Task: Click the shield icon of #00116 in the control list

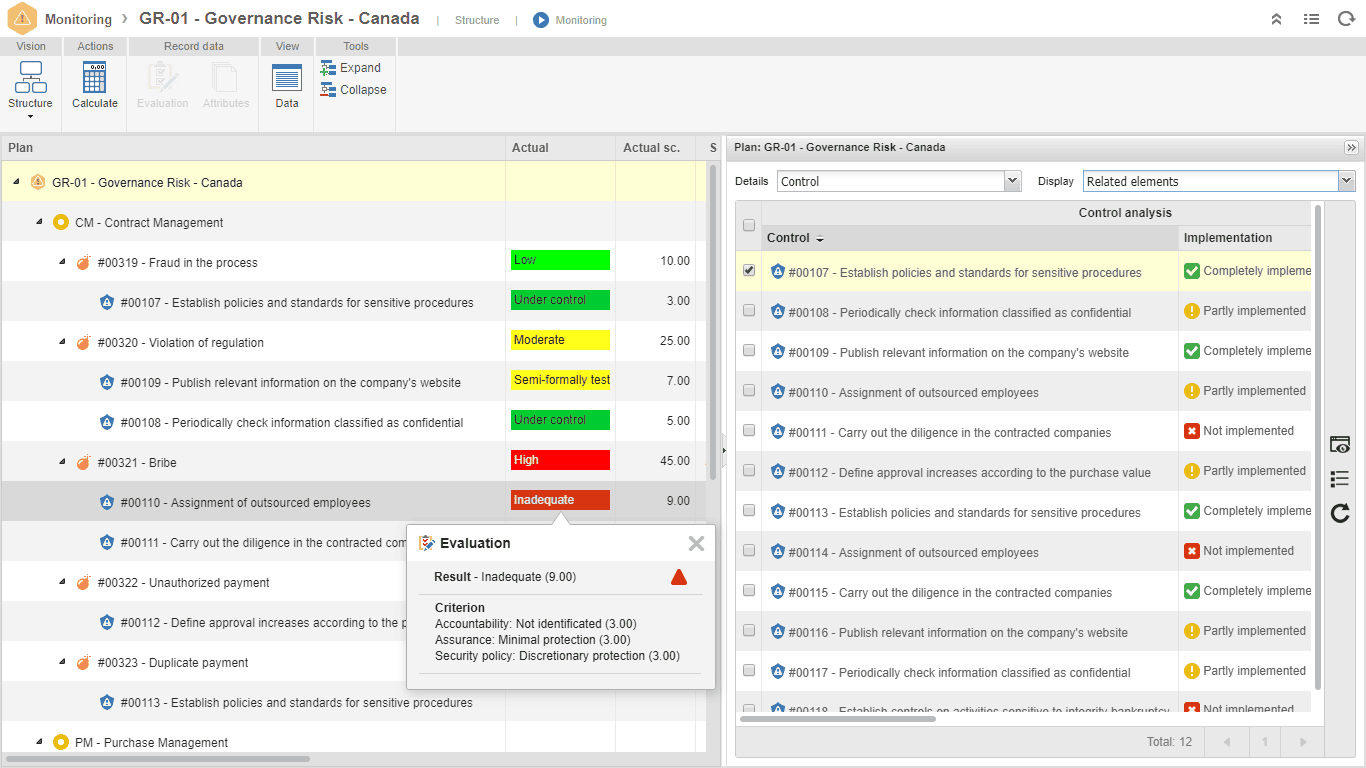Action: (778, 631)
